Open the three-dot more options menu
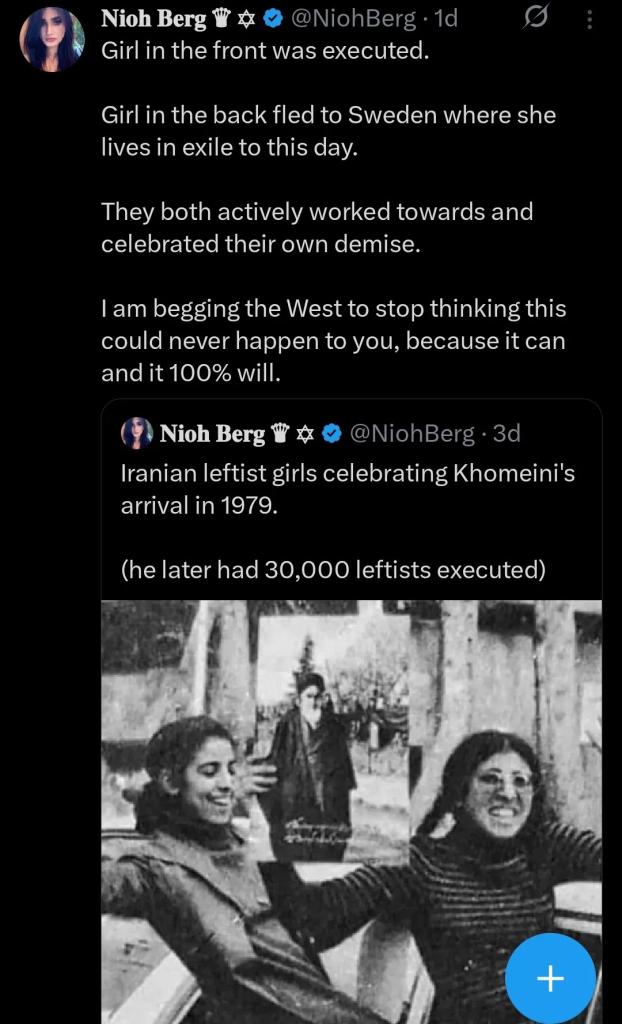 [588, 20]
